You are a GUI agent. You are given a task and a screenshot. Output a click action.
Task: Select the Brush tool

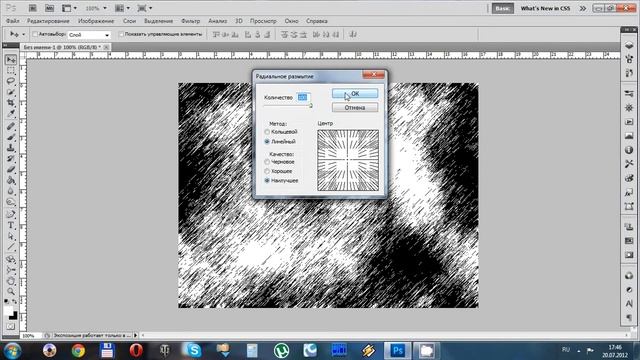coord(11,137)
